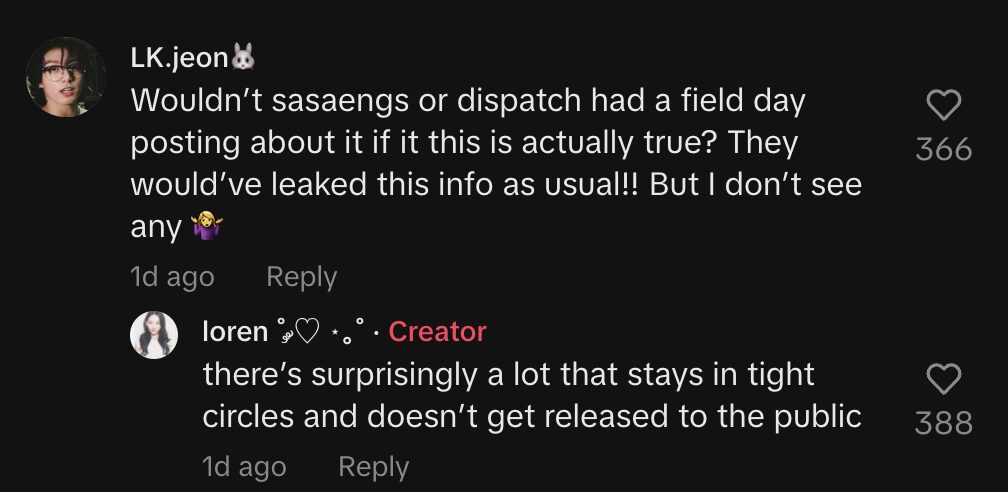The height and width of the screenshot is (492, 1008).
Task: Reply to loren's creator comment
Action: click(373, 467)
